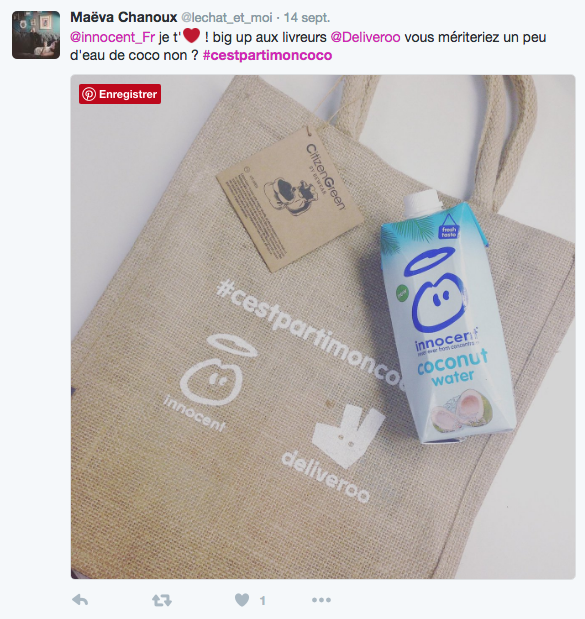Click the innocent logo printed on bag
This screenshot has width=585, height=619.
click(x=211, y=383)
